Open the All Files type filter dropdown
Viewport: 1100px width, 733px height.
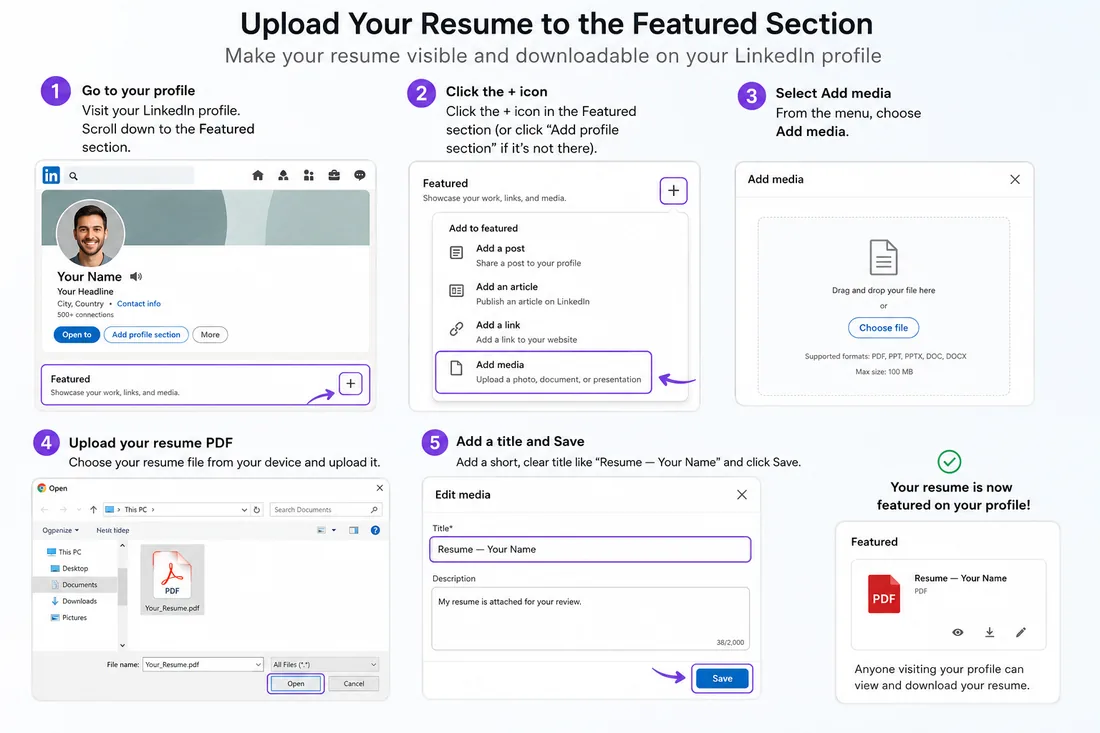(x=324, y=664)
